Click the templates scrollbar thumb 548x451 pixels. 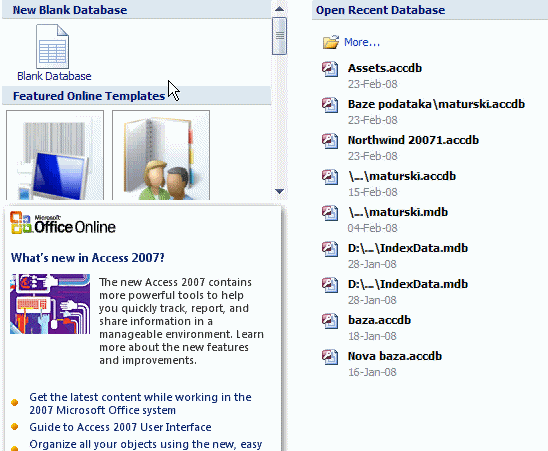pyautogui.click(x=279, y=36)
